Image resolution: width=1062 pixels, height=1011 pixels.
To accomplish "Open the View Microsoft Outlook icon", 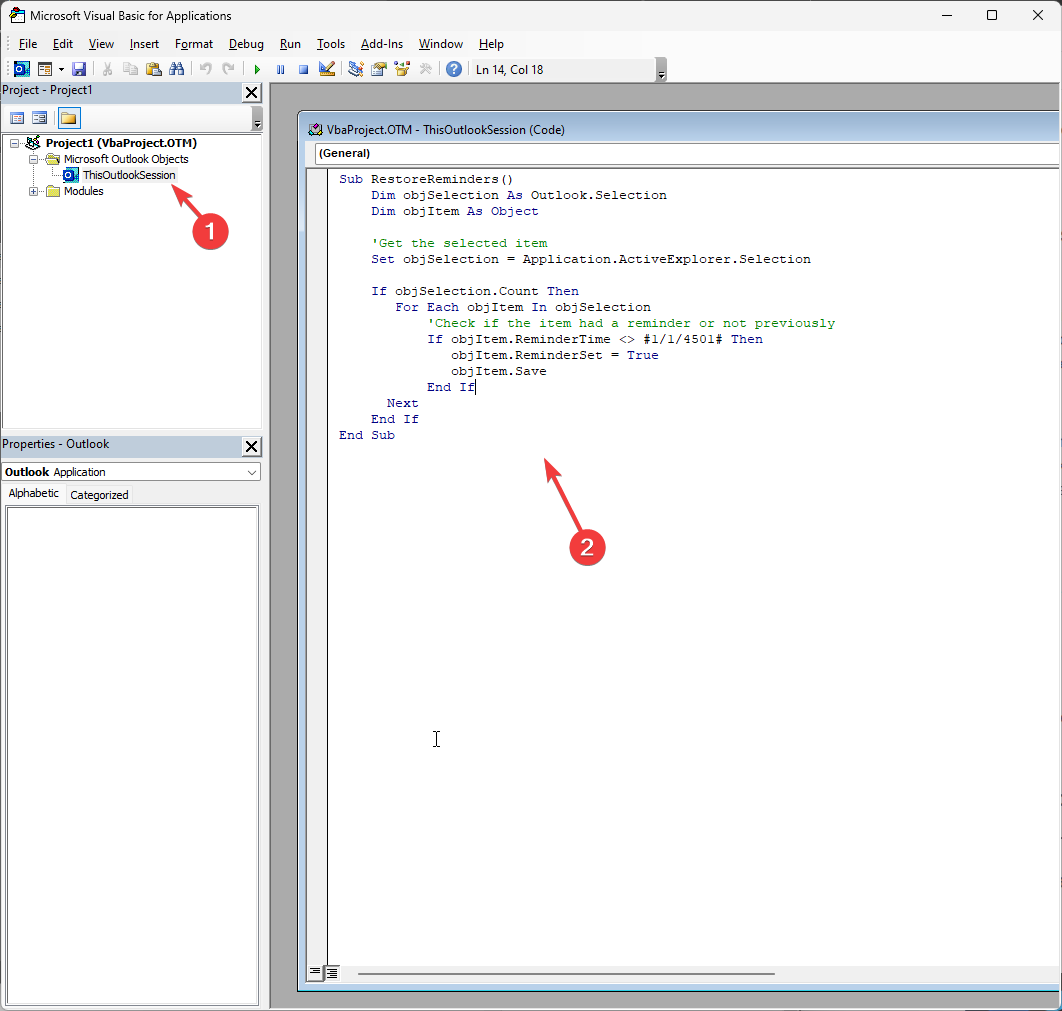I will tap(21, 69).
